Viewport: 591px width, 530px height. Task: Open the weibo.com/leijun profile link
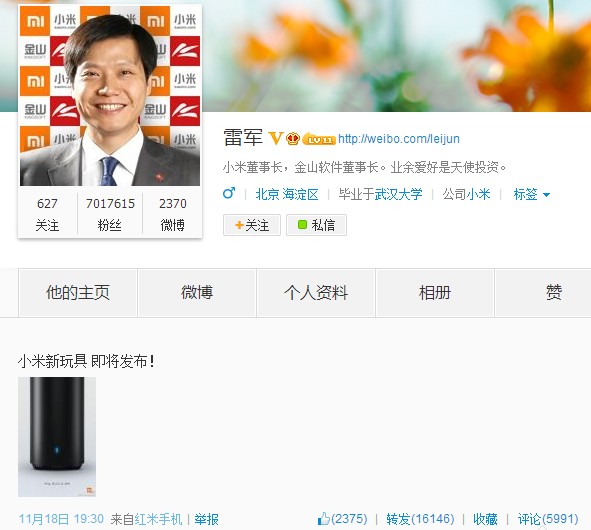pyautogui.click(x=399, y=139)
